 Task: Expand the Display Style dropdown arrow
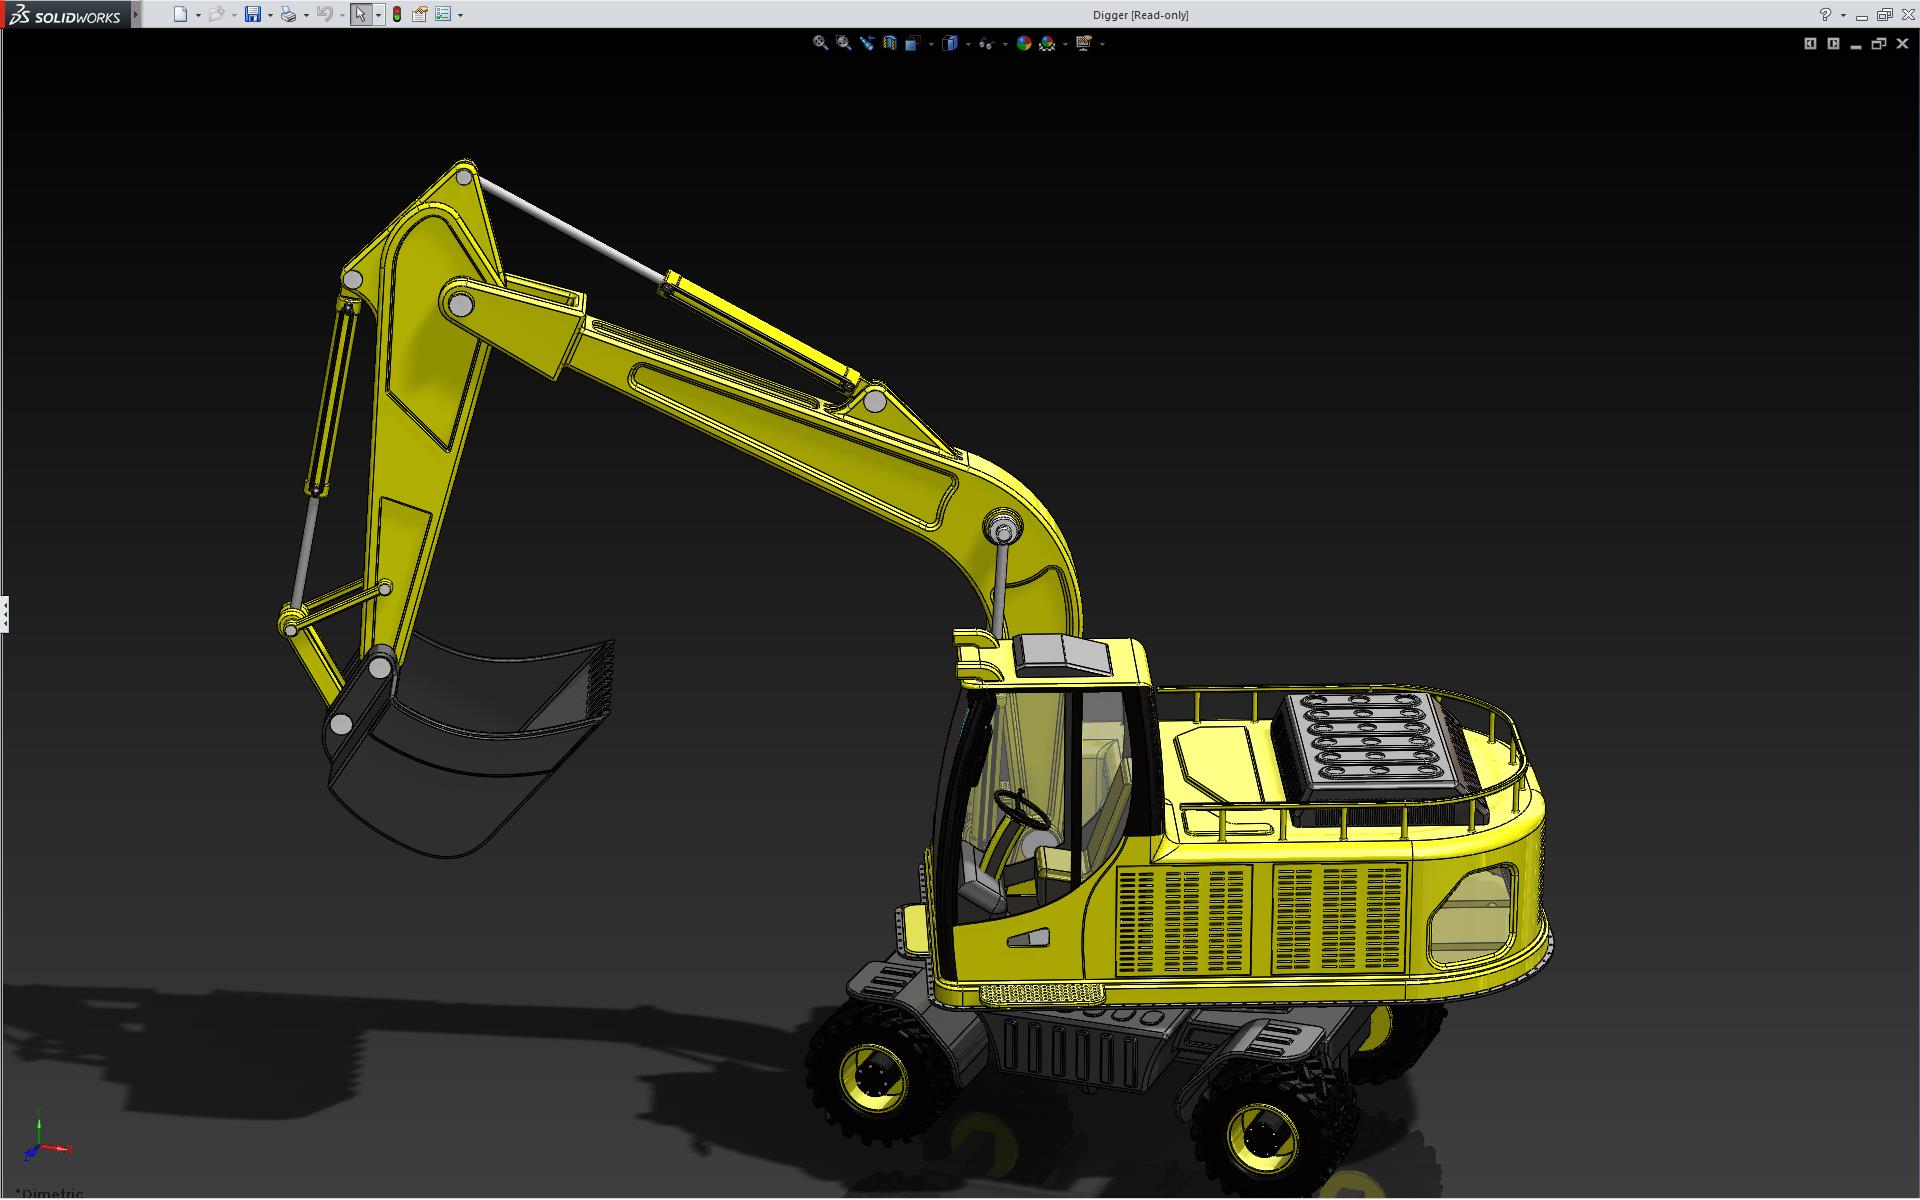(968, 44)
